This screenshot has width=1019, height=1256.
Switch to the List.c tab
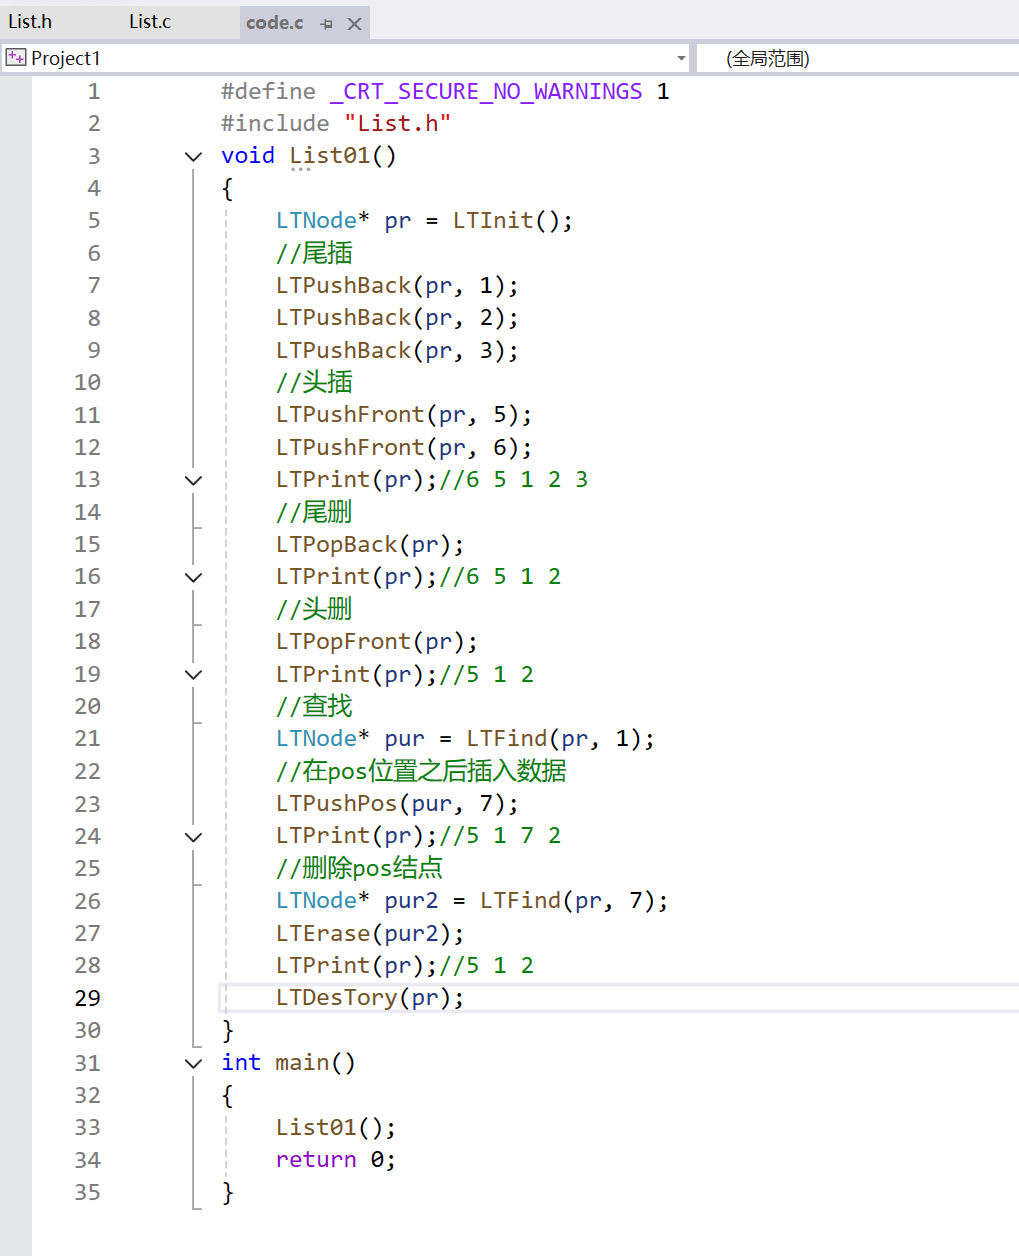pos(150,21)
